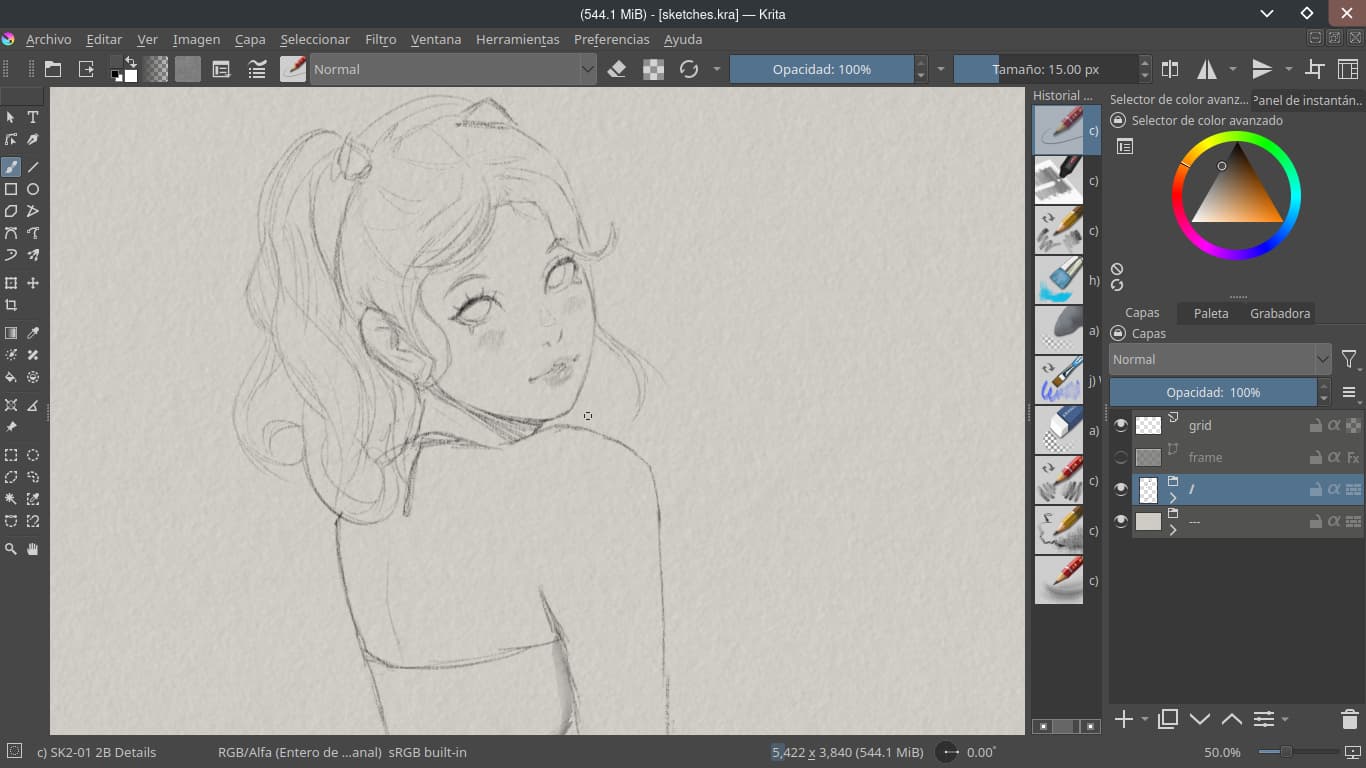
Task: Switch to the Paleta tab
Action: coord(1211,313)
